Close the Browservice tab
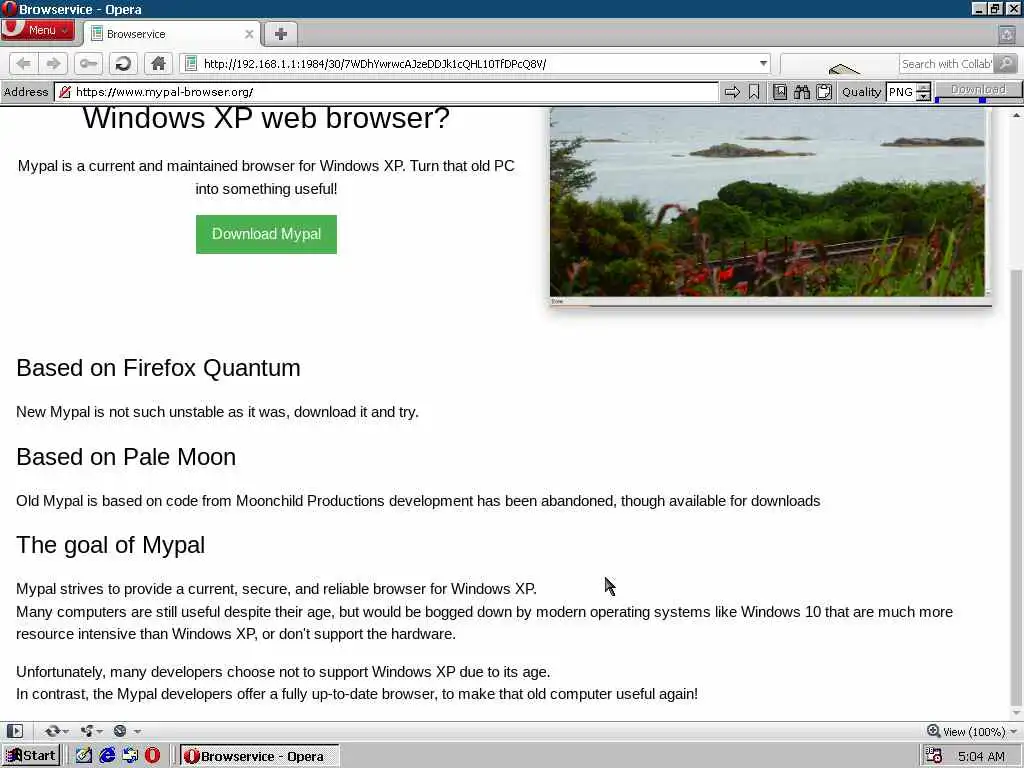 (249, 34)
